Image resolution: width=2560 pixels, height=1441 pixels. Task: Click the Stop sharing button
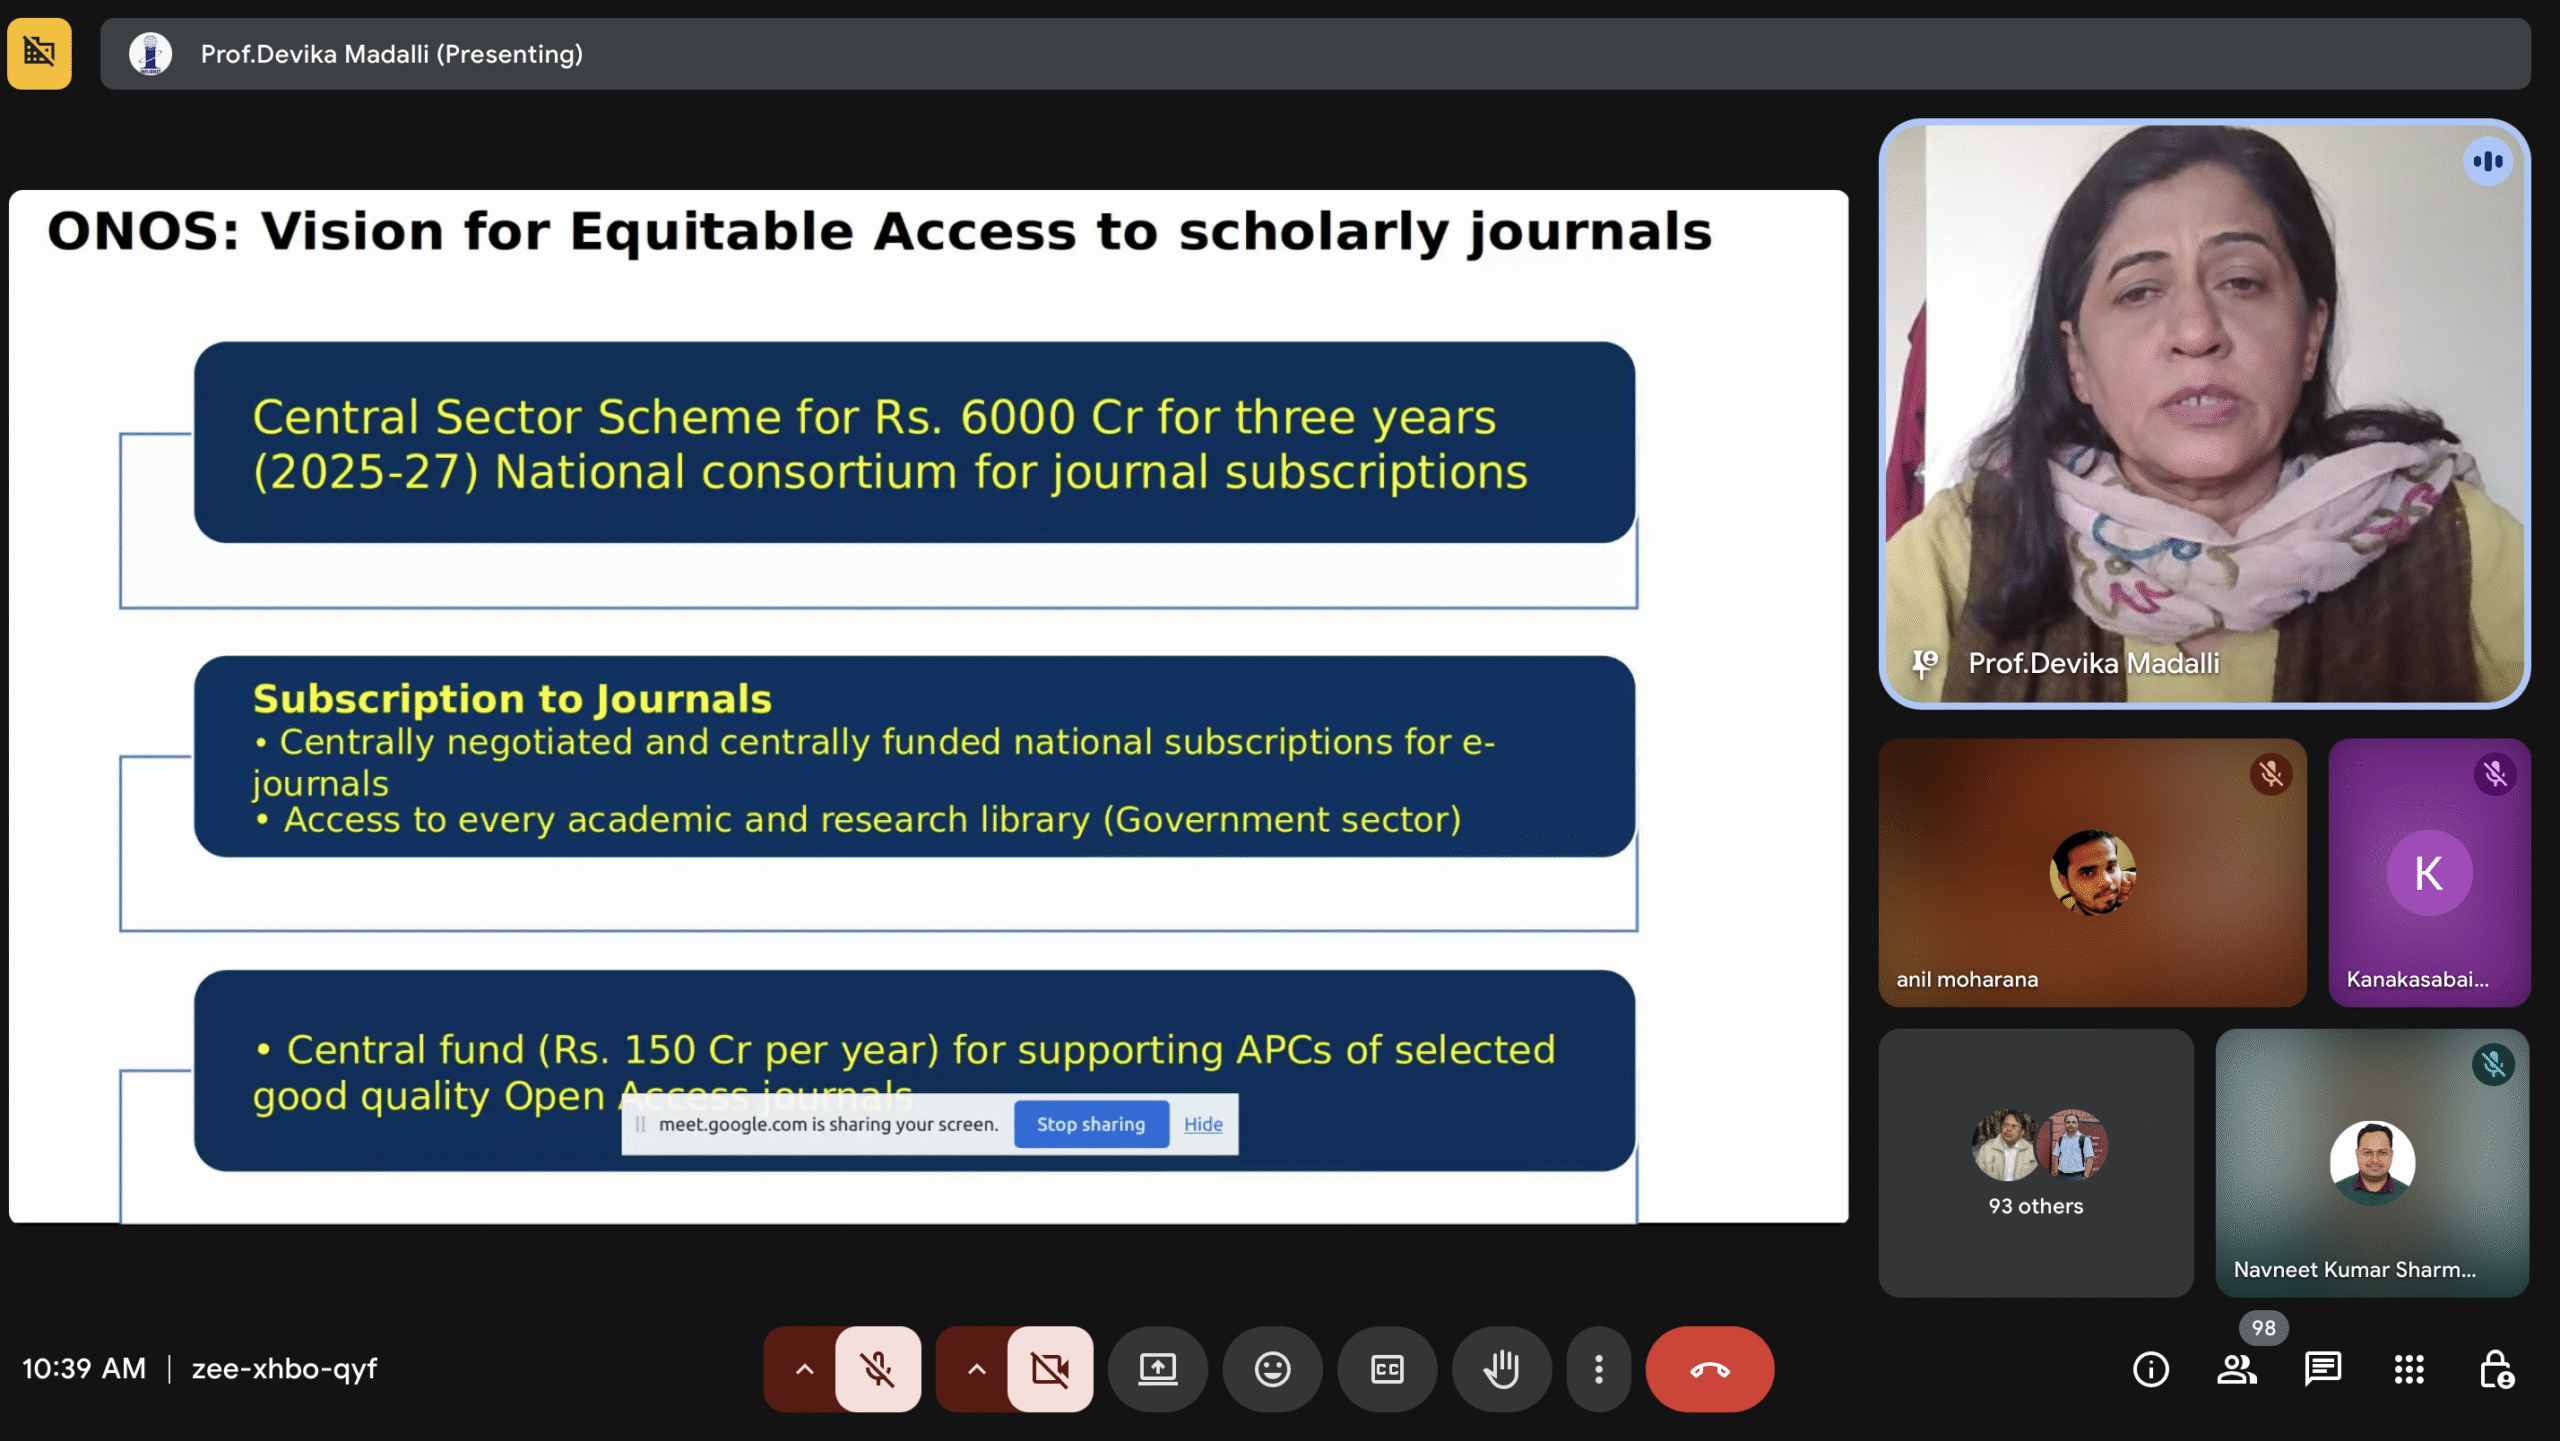tap(1090, 1124)
